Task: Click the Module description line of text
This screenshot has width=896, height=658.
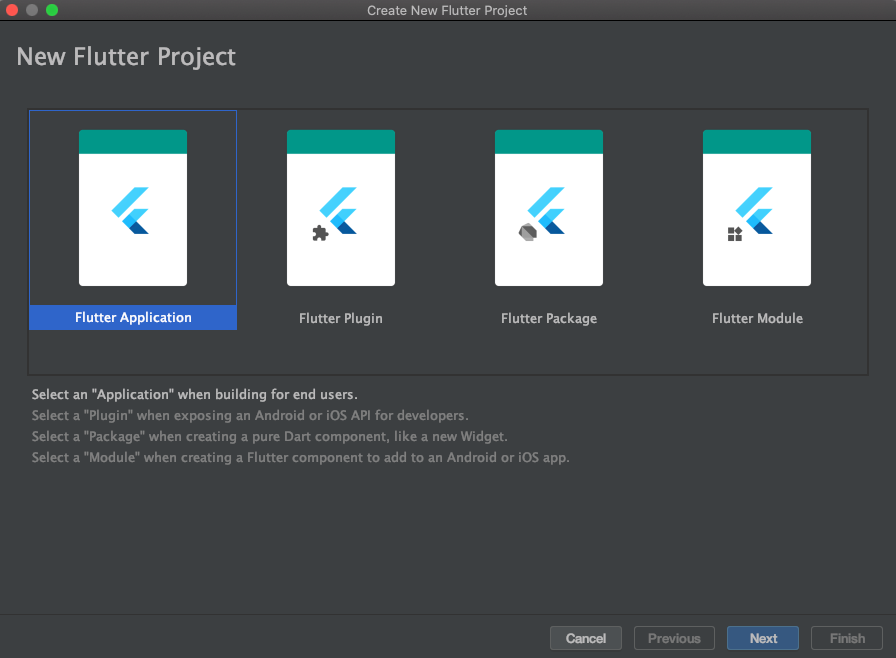Action: [301, 458]
